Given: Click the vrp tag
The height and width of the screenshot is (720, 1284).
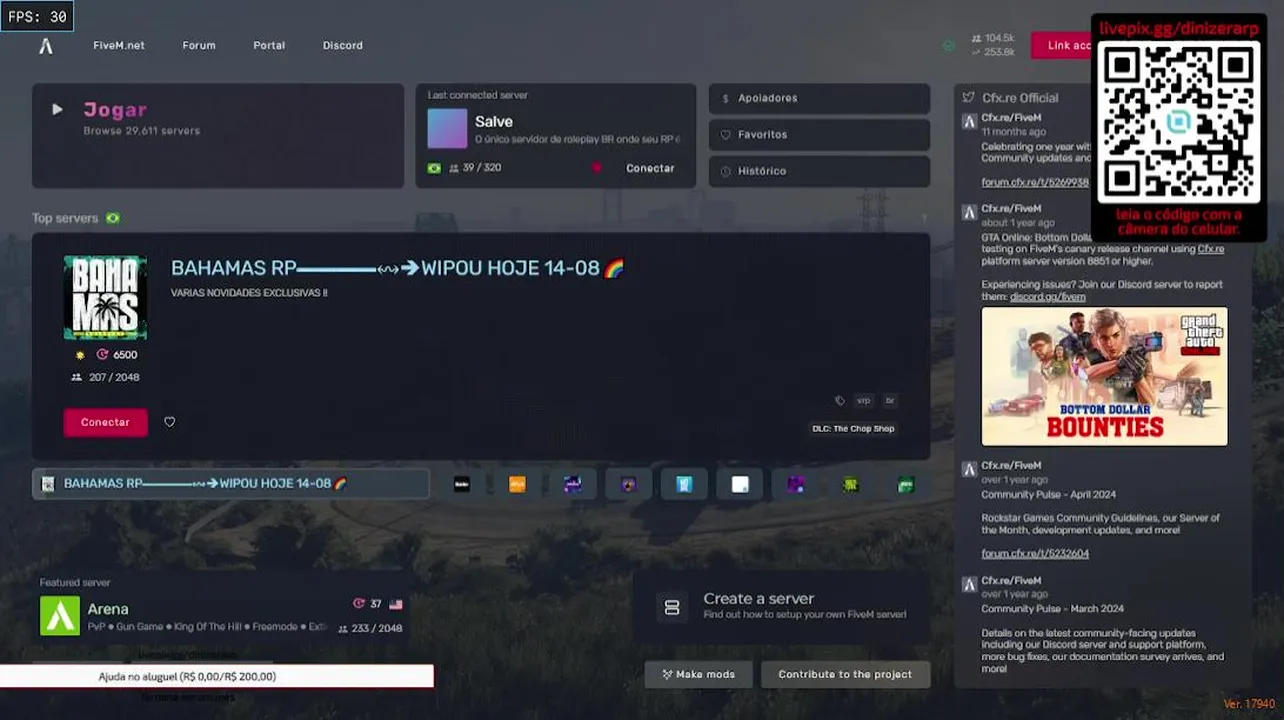Looking at the screenshot, I should (864, 400).
